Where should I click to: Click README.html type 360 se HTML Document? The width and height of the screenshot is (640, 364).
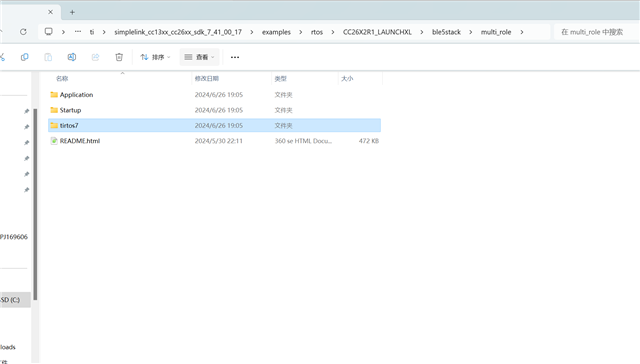(303, 141)
